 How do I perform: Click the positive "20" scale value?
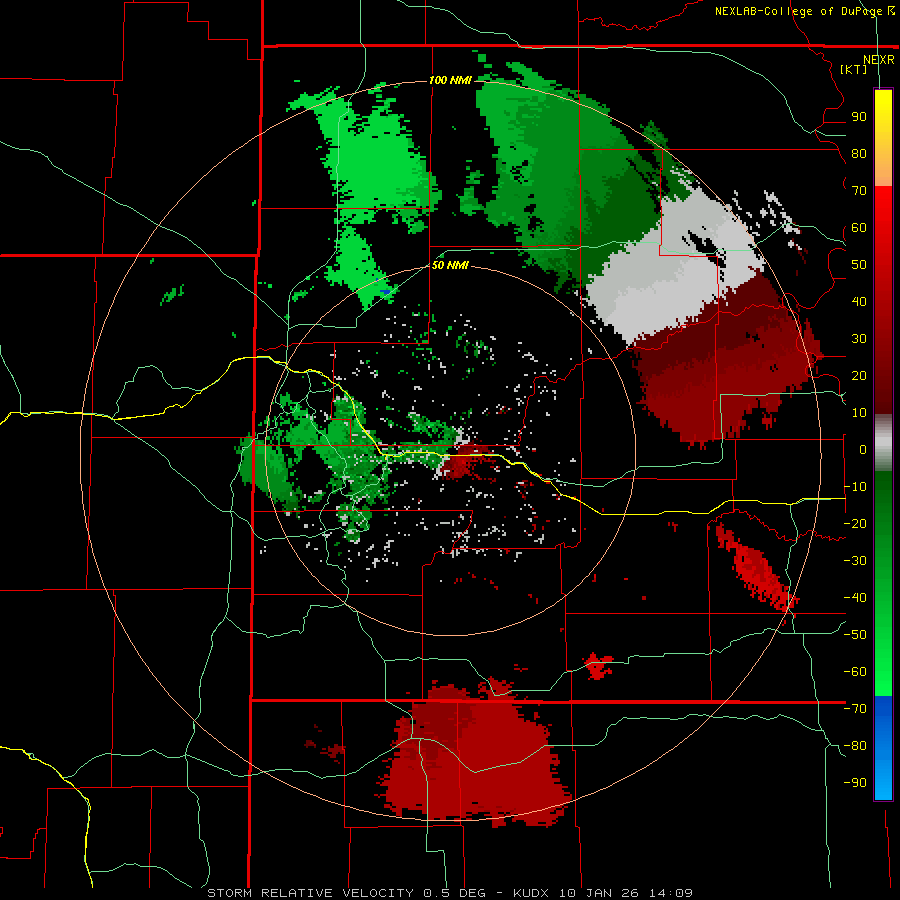pos(859,376)
